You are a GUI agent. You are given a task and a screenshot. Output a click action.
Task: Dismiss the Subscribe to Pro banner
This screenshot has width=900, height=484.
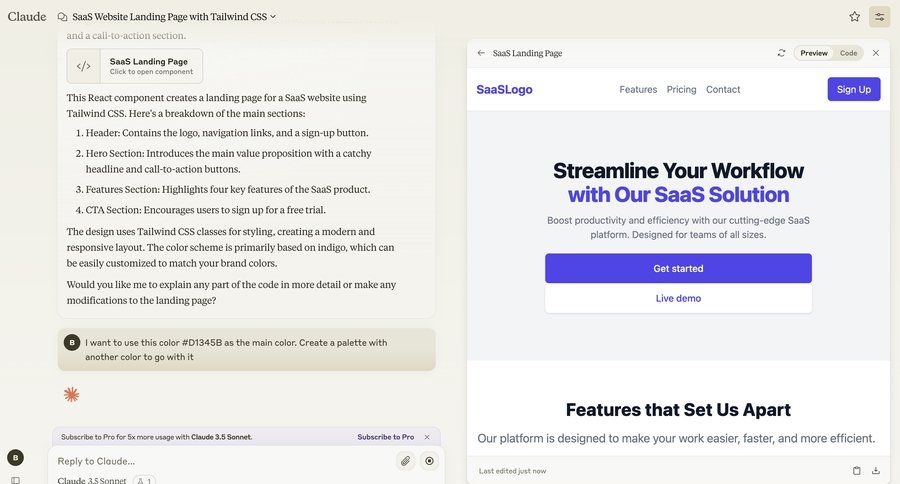427,437
